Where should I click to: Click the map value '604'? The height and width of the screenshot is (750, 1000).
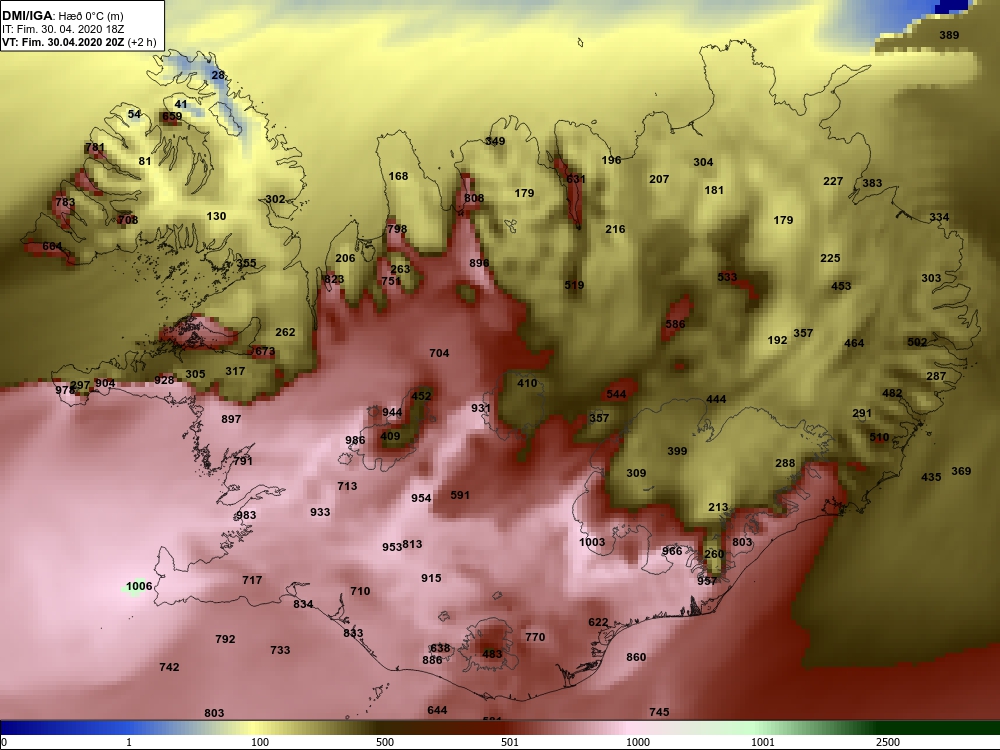[52, 246]
